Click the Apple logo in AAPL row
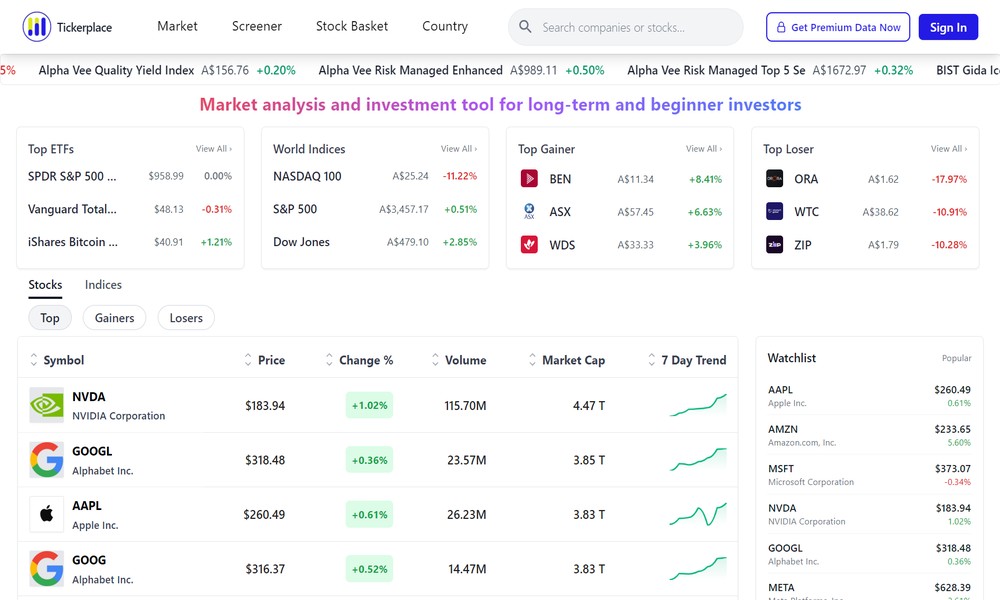 46,514
